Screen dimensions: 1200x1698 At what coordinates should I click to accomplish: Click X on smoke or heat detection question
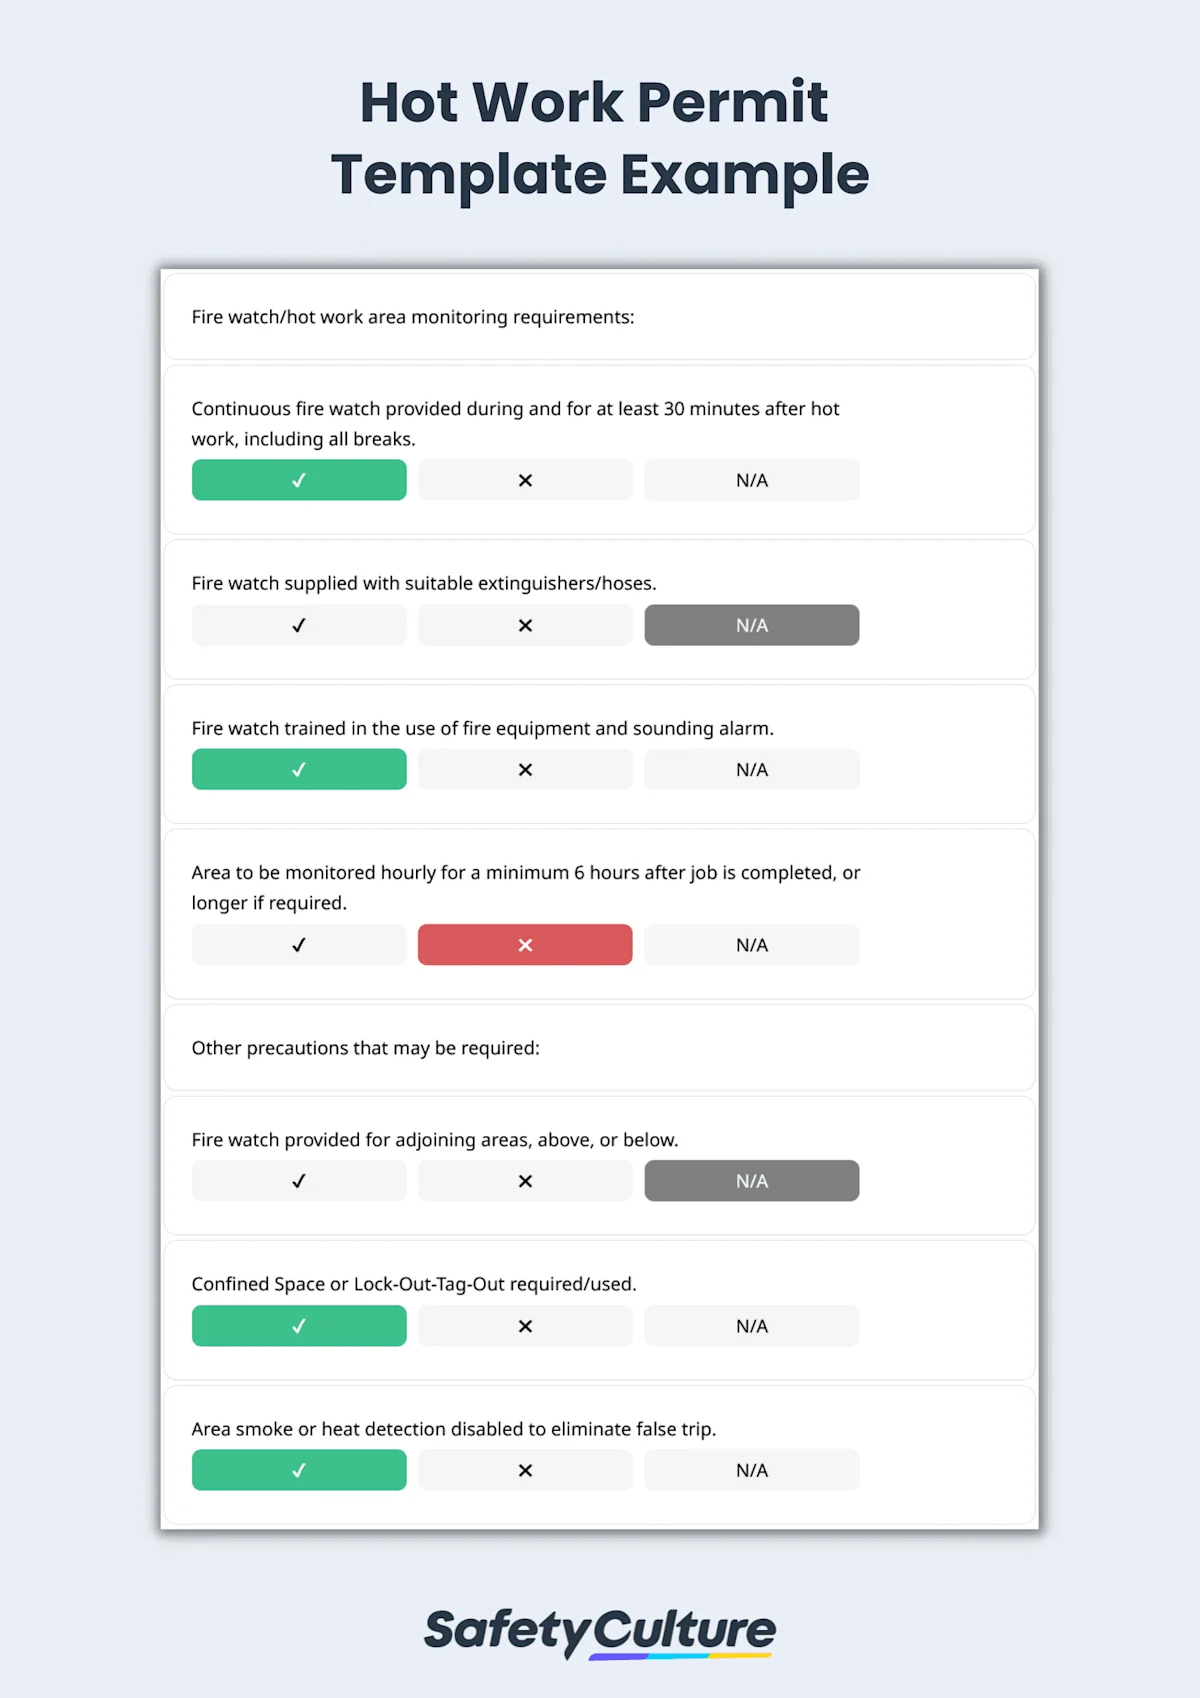[x=525, y=1470]
